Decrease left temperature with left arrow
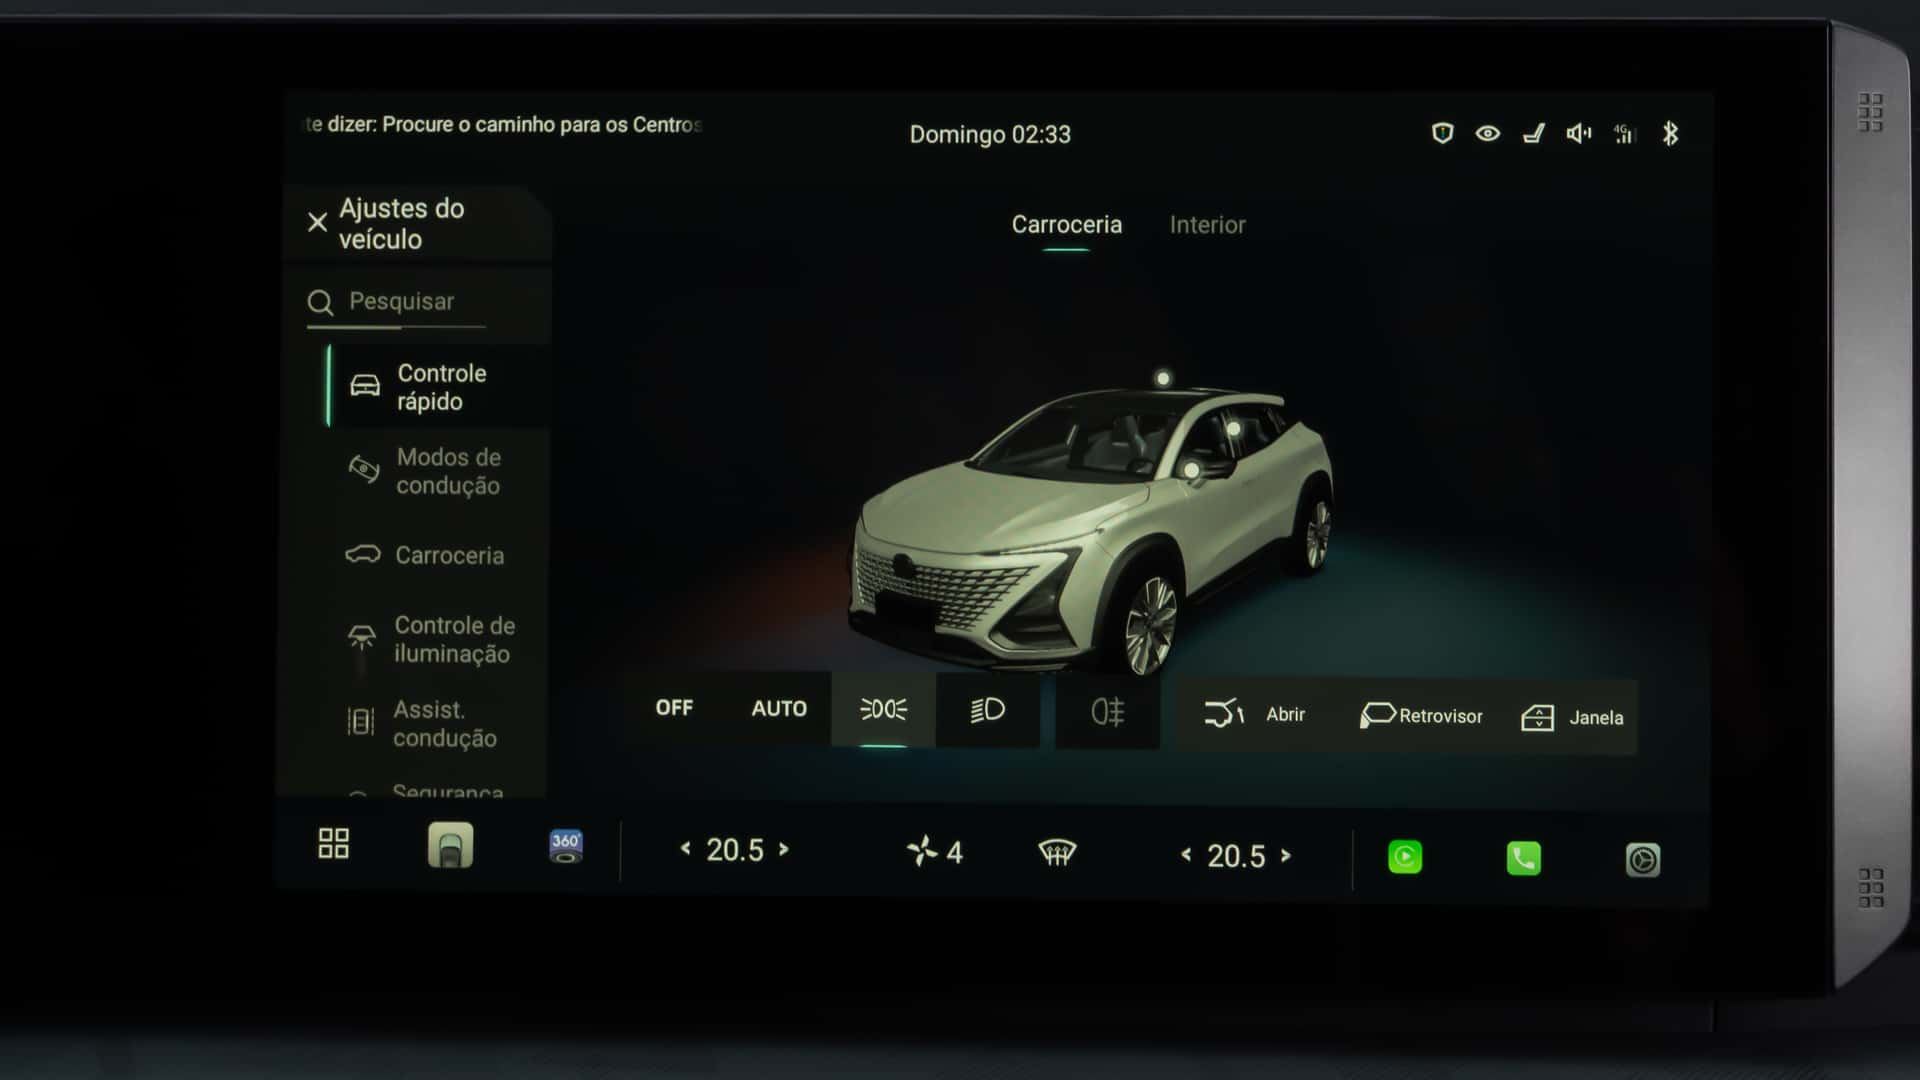 tap(686, 849)
